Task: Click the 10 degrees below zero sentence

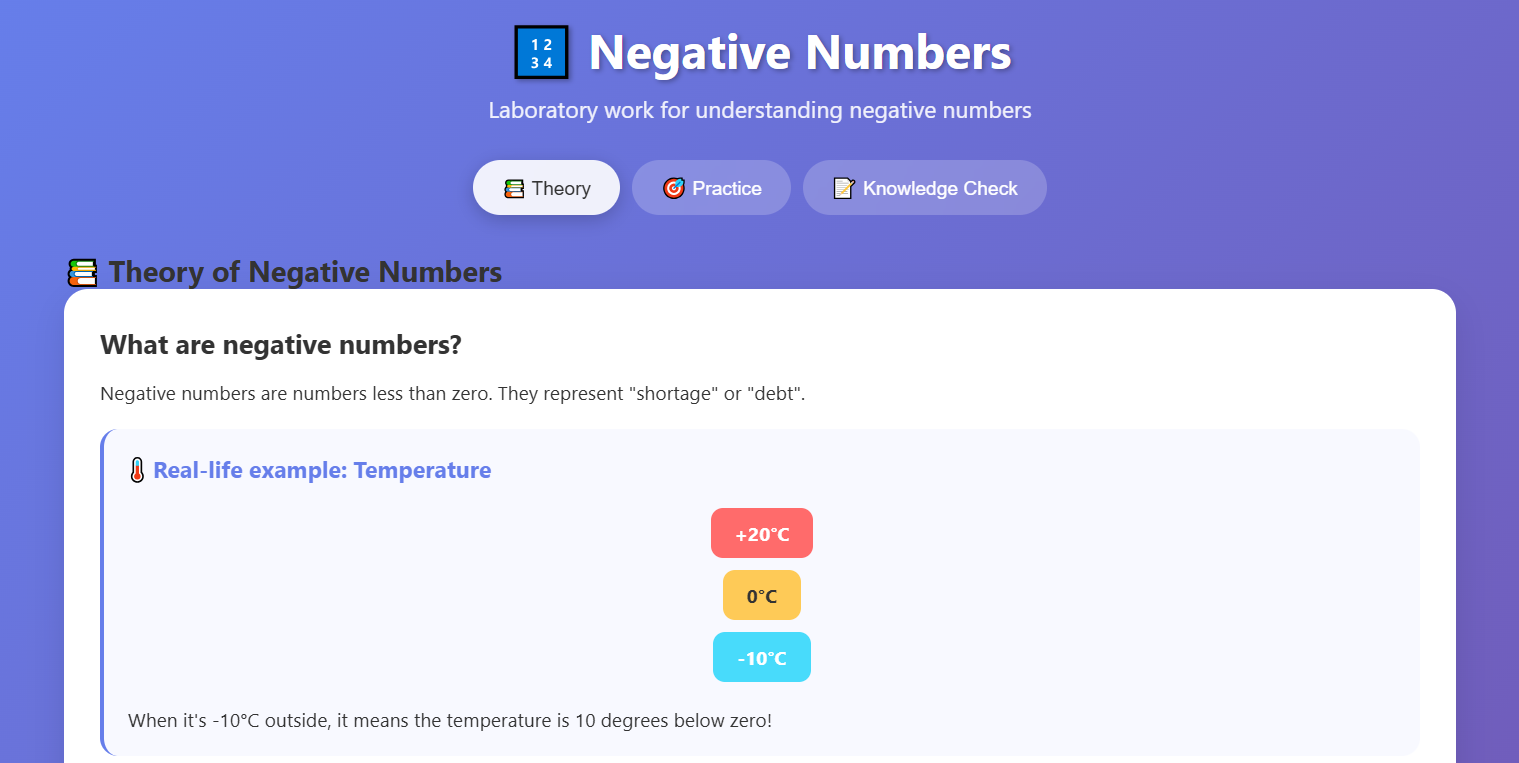Action: (x=450, y=720)
